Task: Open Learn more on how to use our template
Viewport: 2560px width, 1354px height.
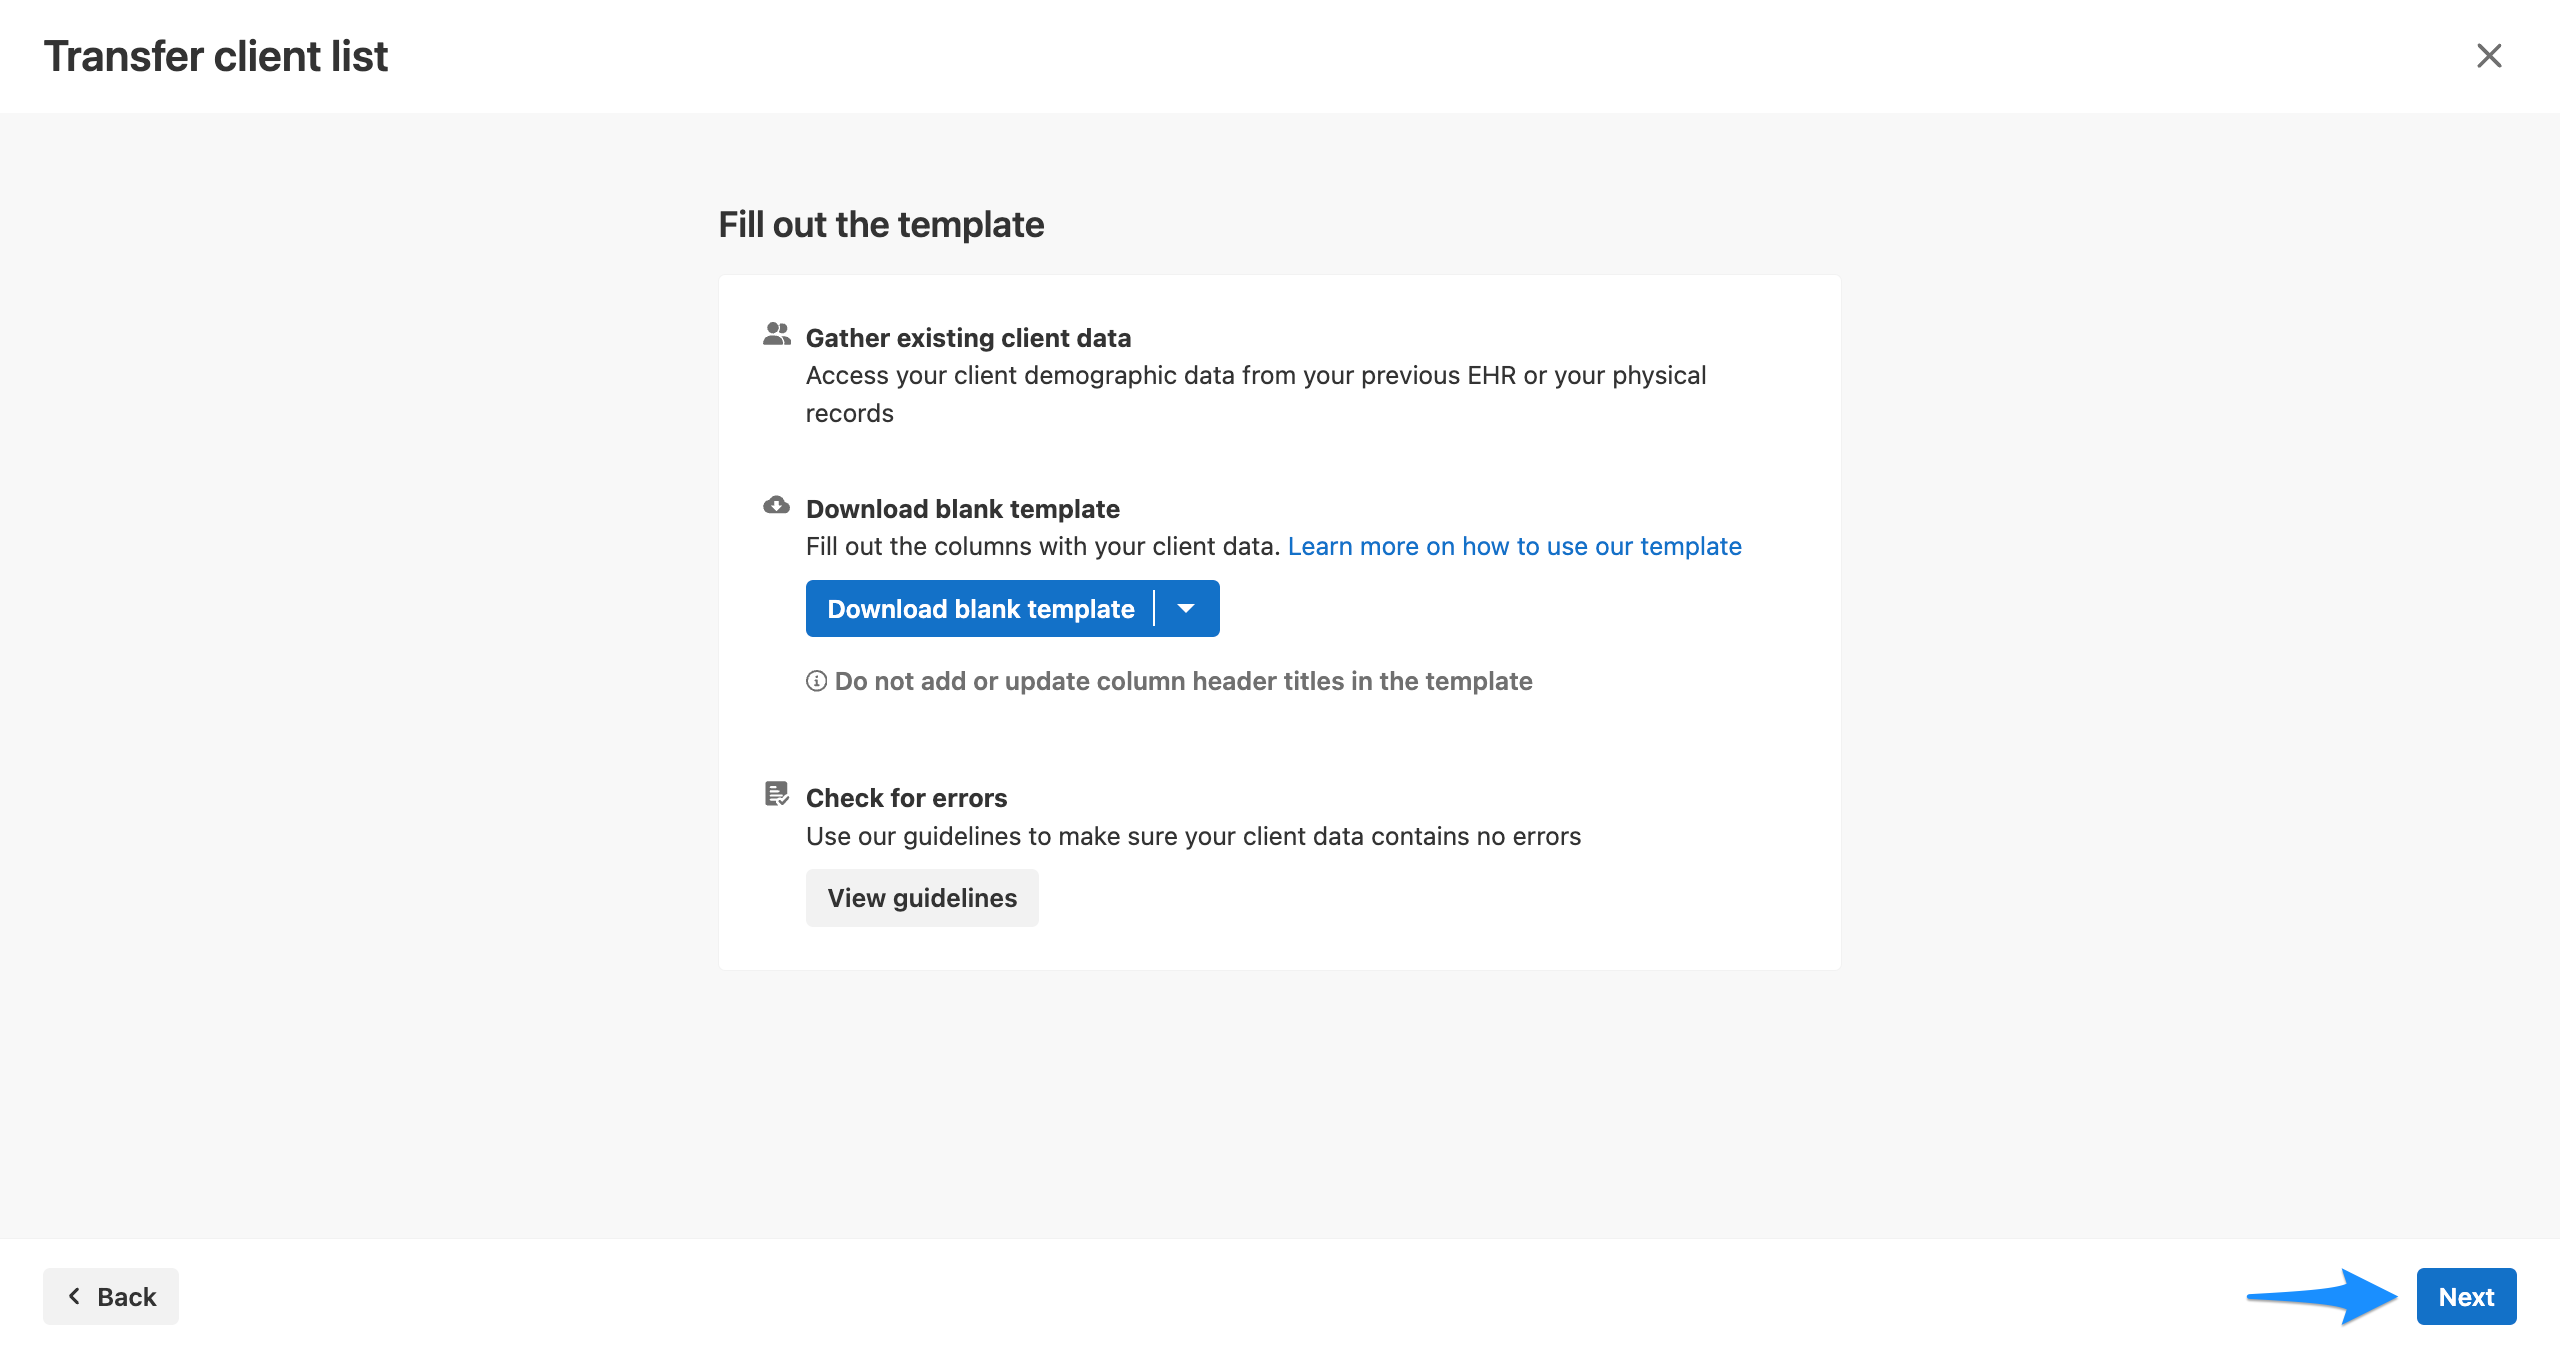Action: click(1514, 546)
